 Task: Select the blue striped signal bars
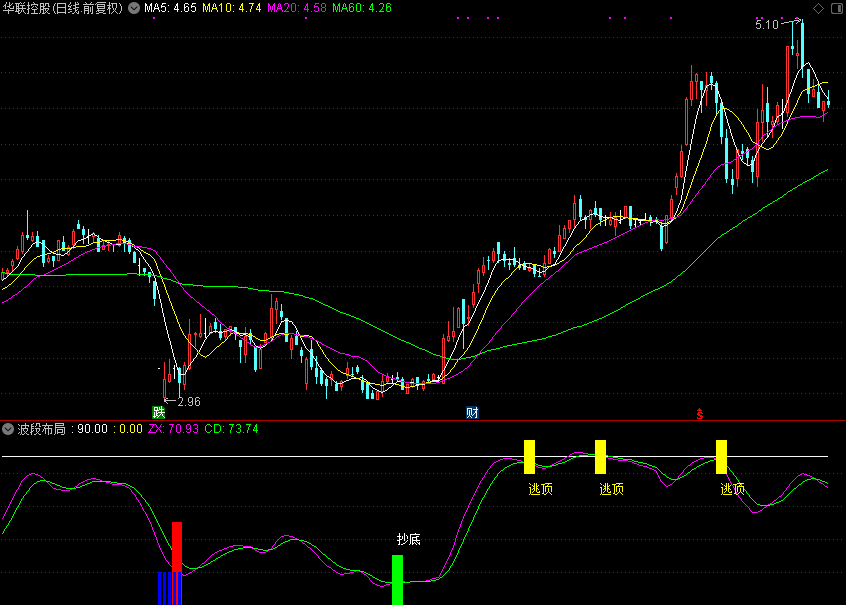pos(169,588)
